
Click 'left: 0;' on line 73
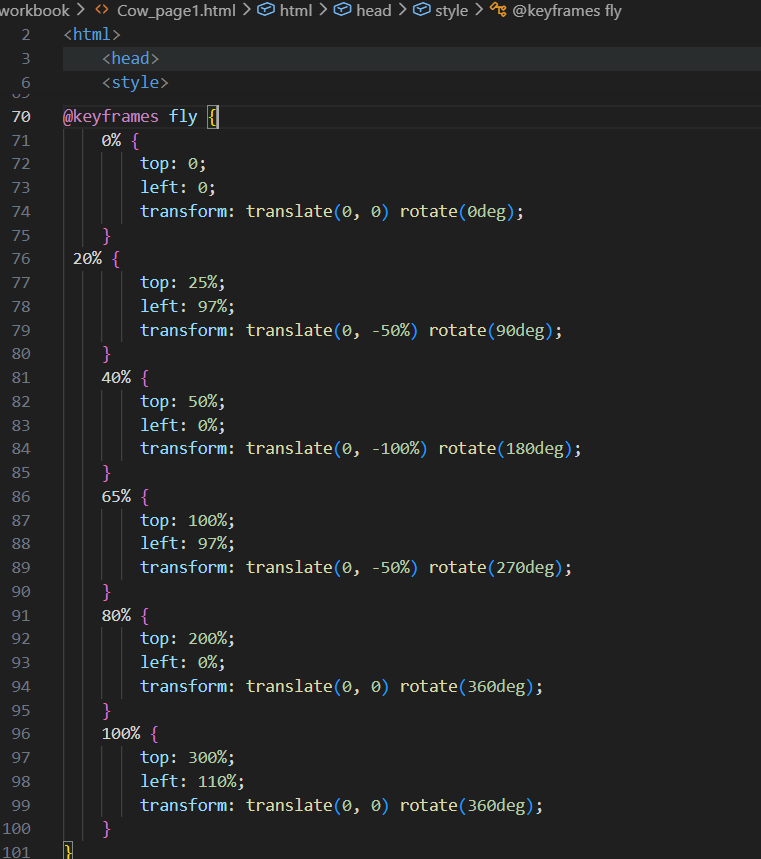(178, 187)
